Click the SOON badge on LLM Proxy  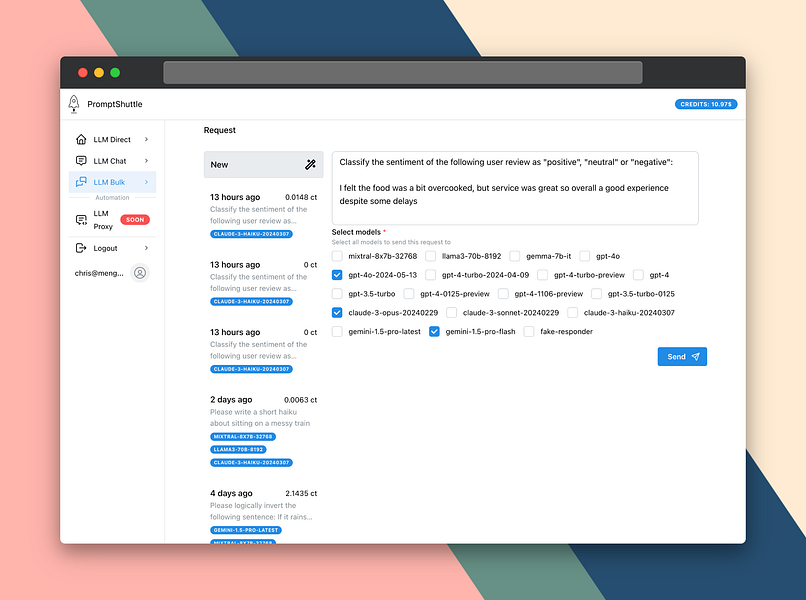(x=135, y=220)
